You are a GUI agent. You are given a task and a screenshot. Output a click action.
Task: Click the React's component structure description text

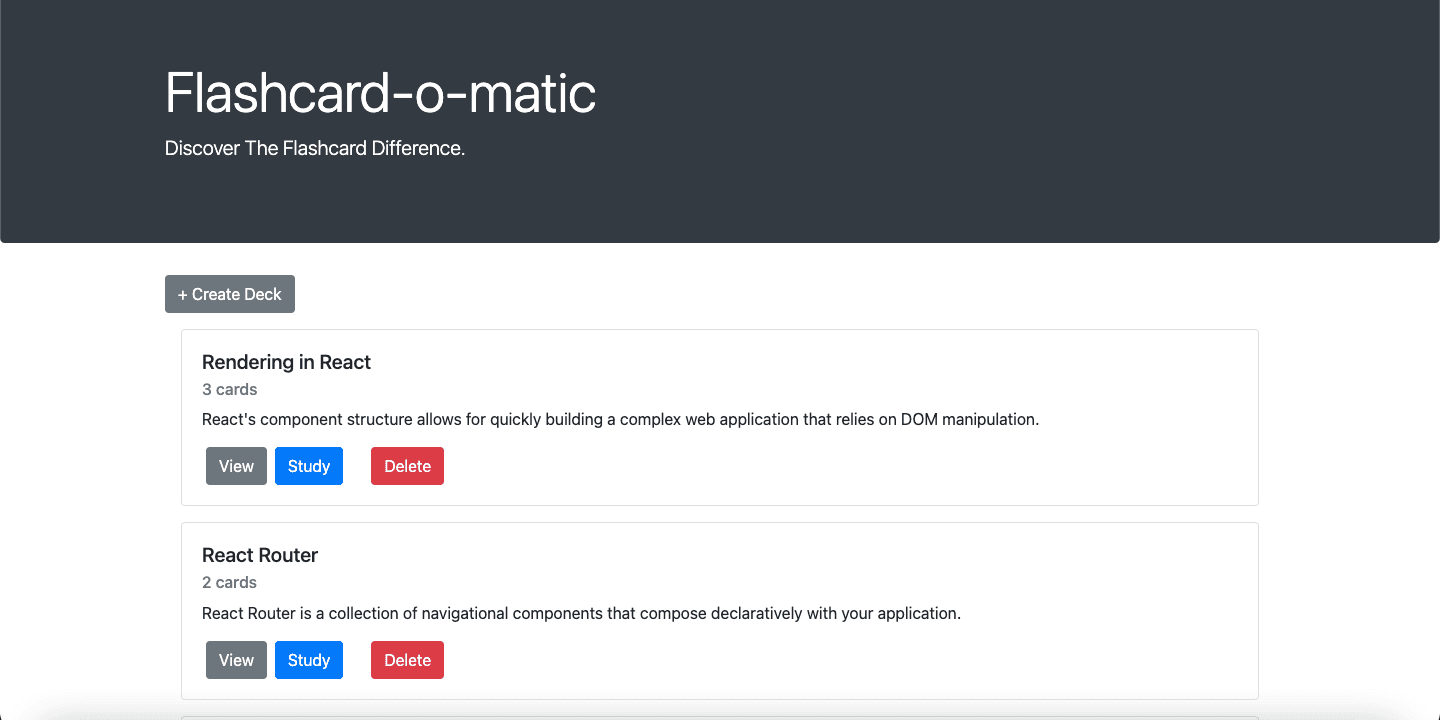pyautogui.click(x=620, y=419)
